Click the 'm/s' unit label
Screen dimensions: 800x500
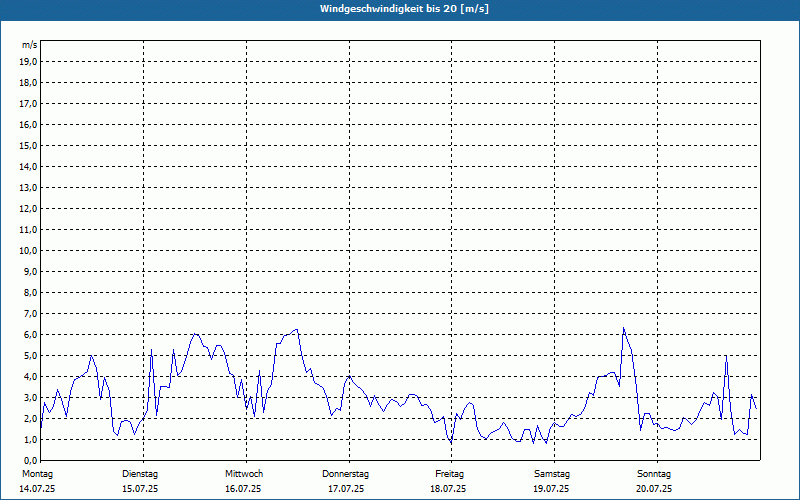[30, 45]
